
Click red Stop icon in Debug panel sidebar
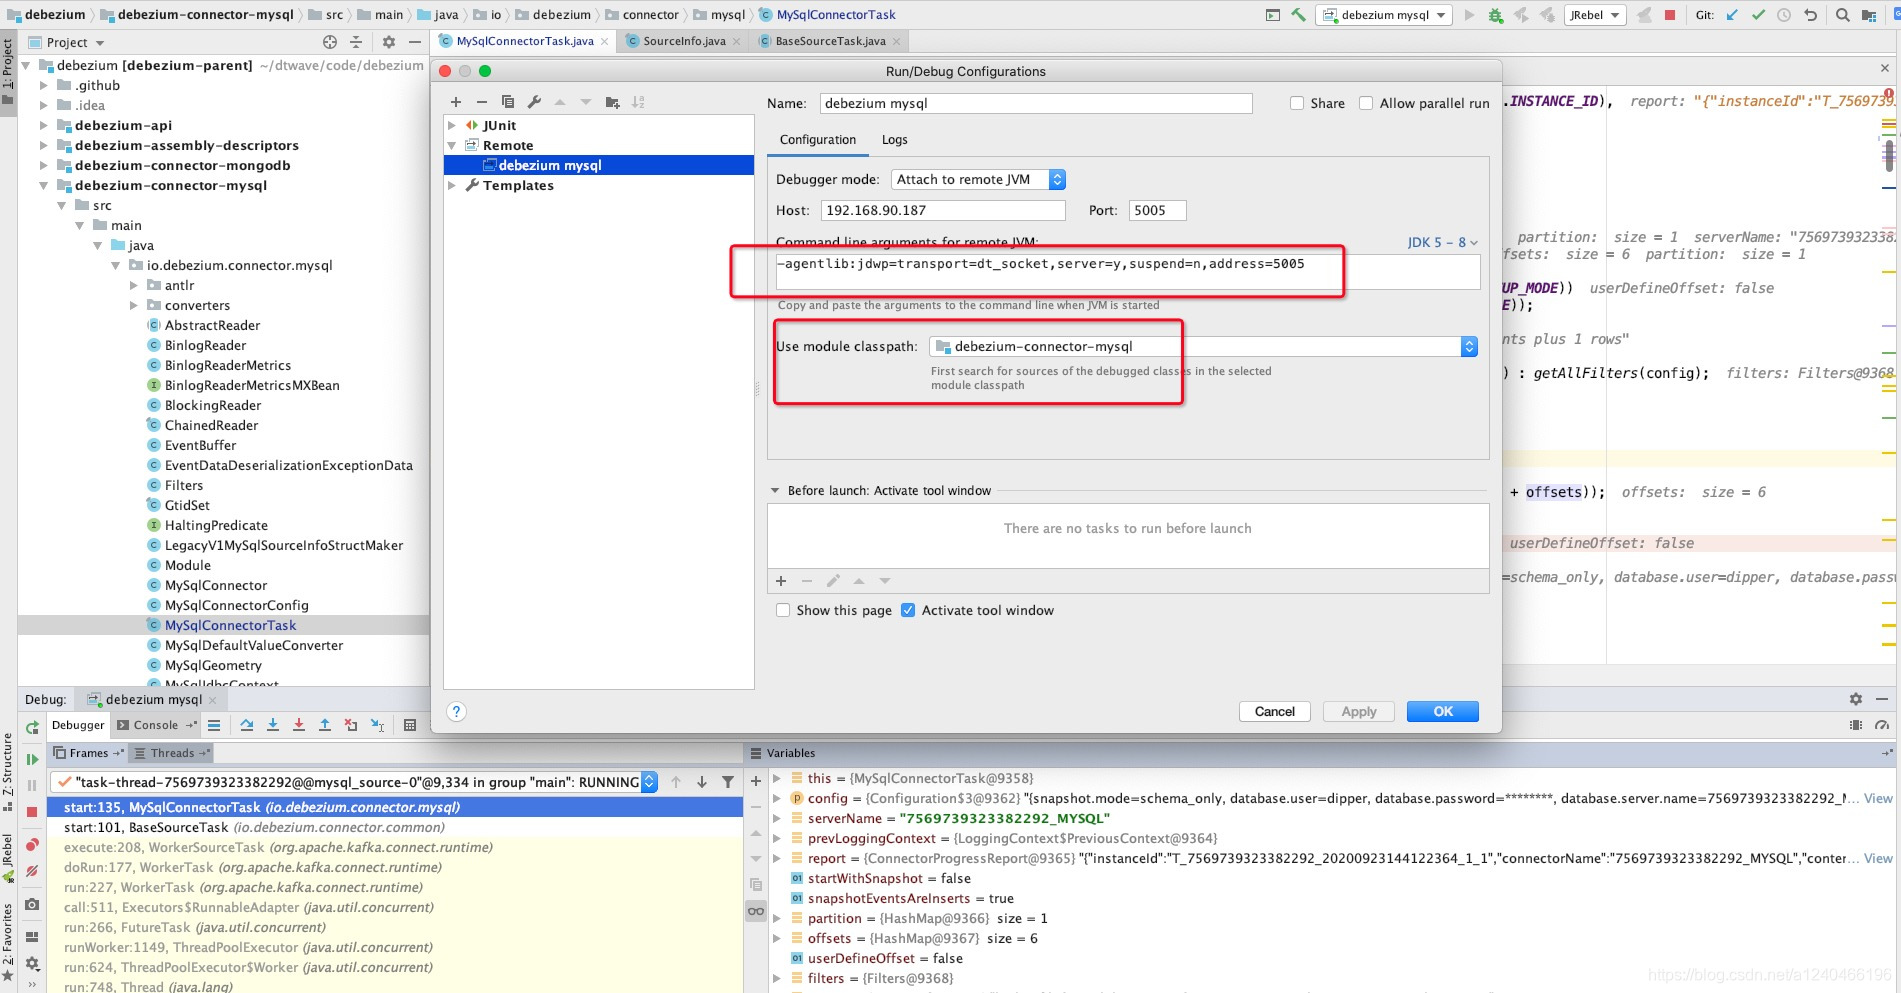tap(32, 812)
